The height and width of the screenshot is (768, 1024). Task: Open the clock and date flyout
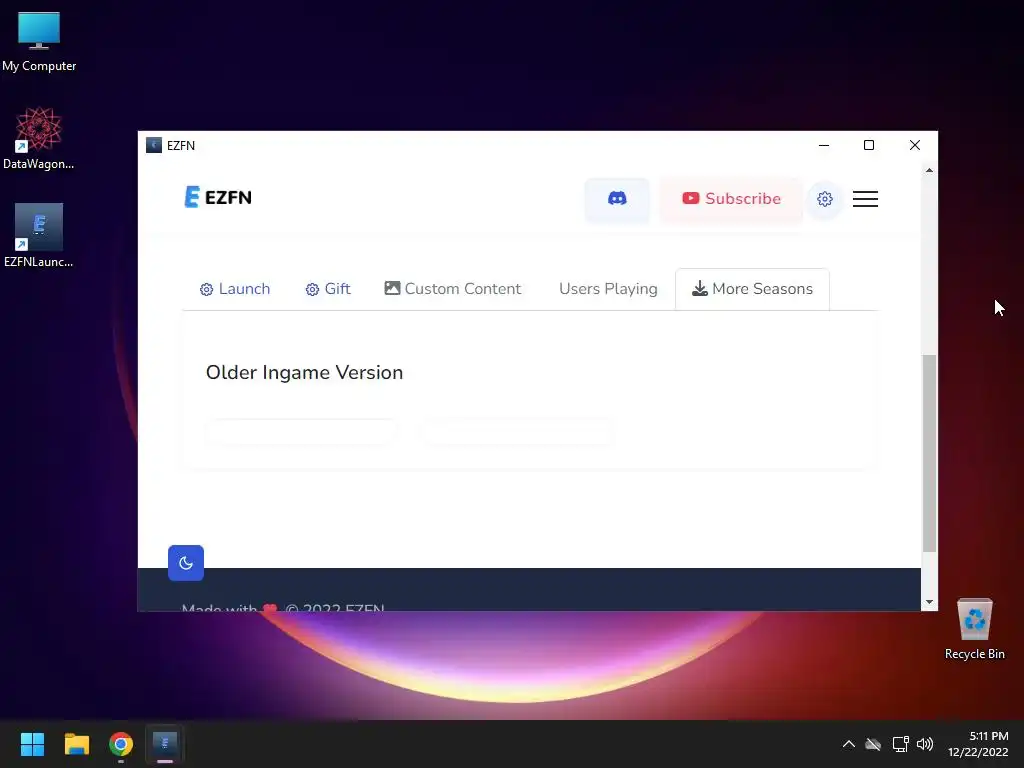[x=978, y=744]
